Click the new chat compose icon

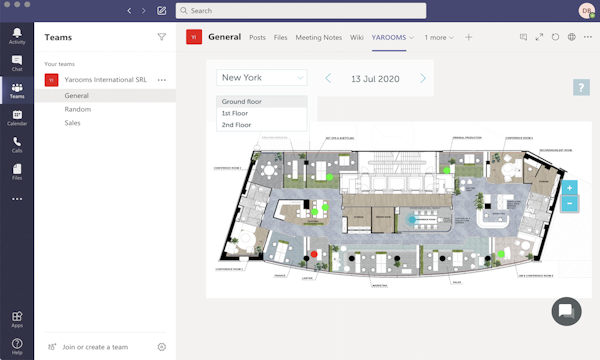pyautogui.click(x=161, y=11)
